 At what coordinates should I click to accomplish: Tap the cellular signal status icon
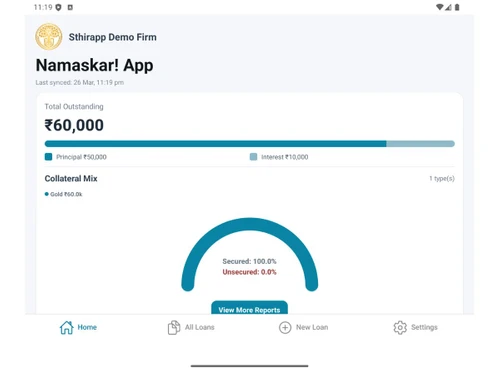coord(448,7)
